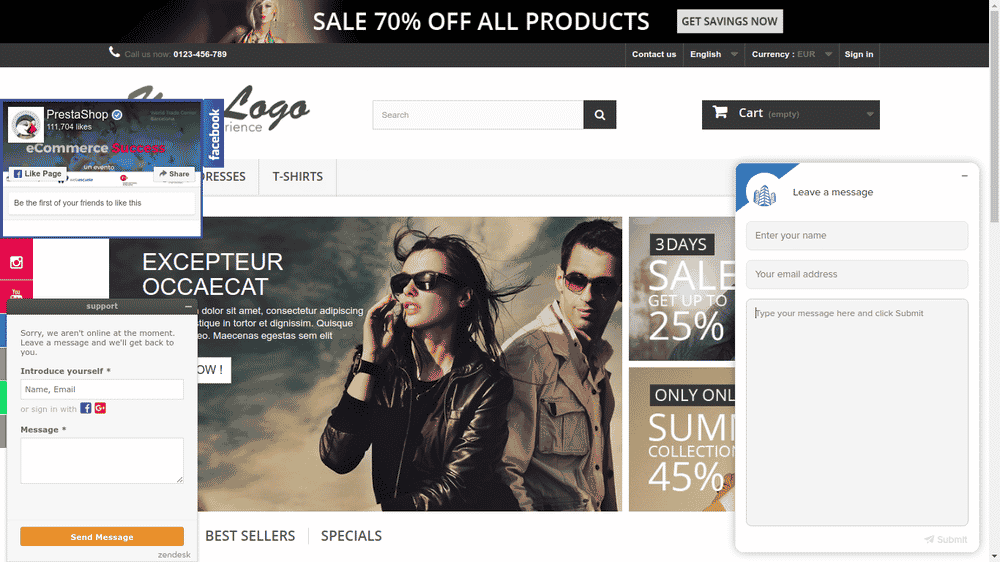Open the T-SHIRTS menu tab
The height and width of the screenshot is (562, 1000).
297,177
